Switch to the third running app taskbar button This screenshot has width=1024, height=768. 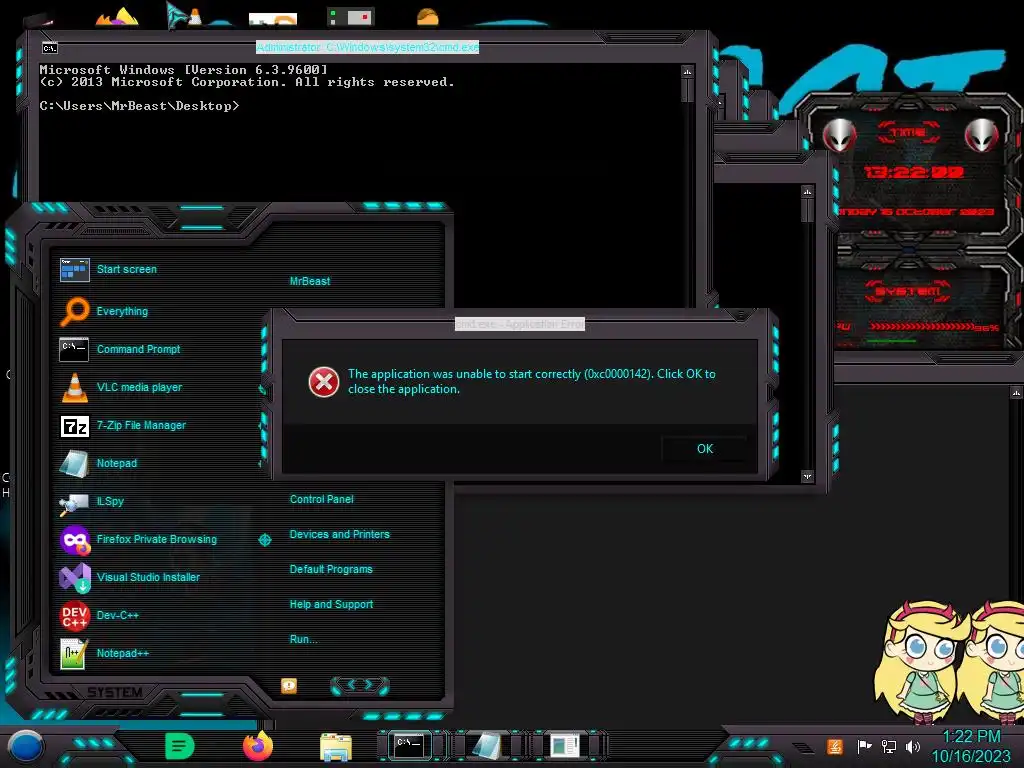565,745
